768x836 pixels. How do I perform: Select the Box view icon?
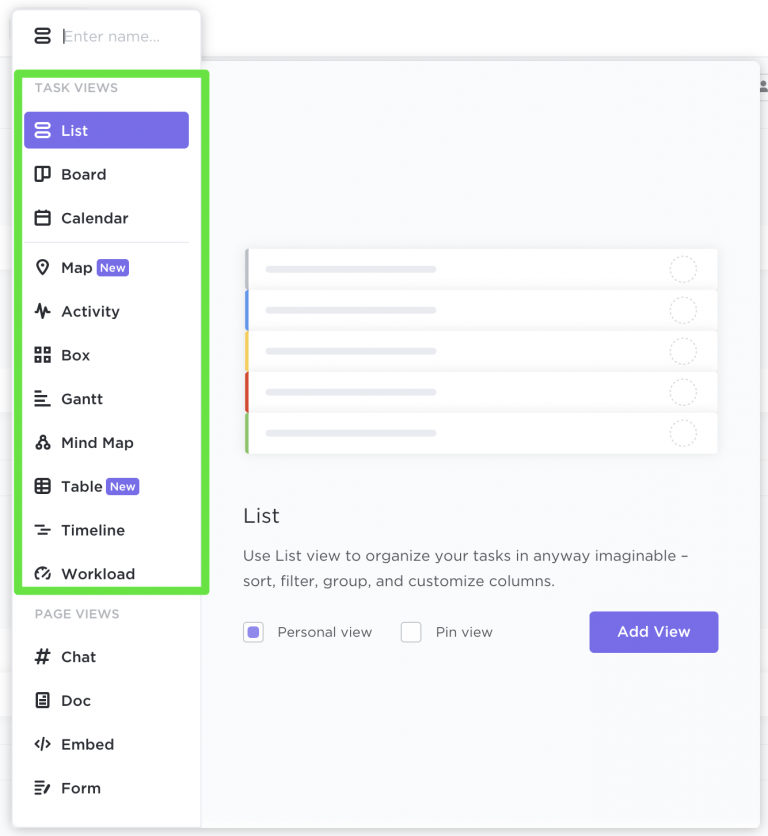40,355
